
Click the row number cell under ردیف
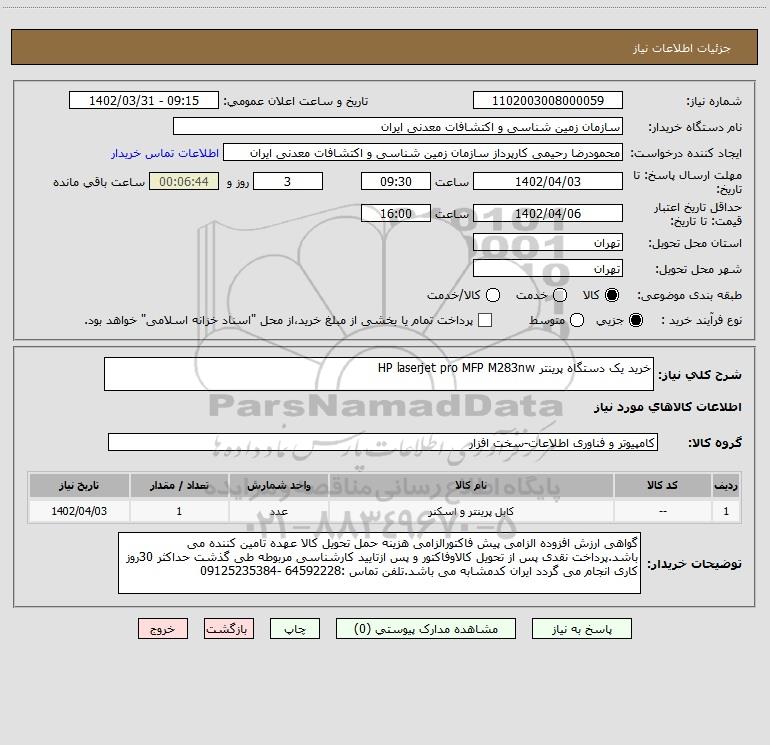pos(726,511)
